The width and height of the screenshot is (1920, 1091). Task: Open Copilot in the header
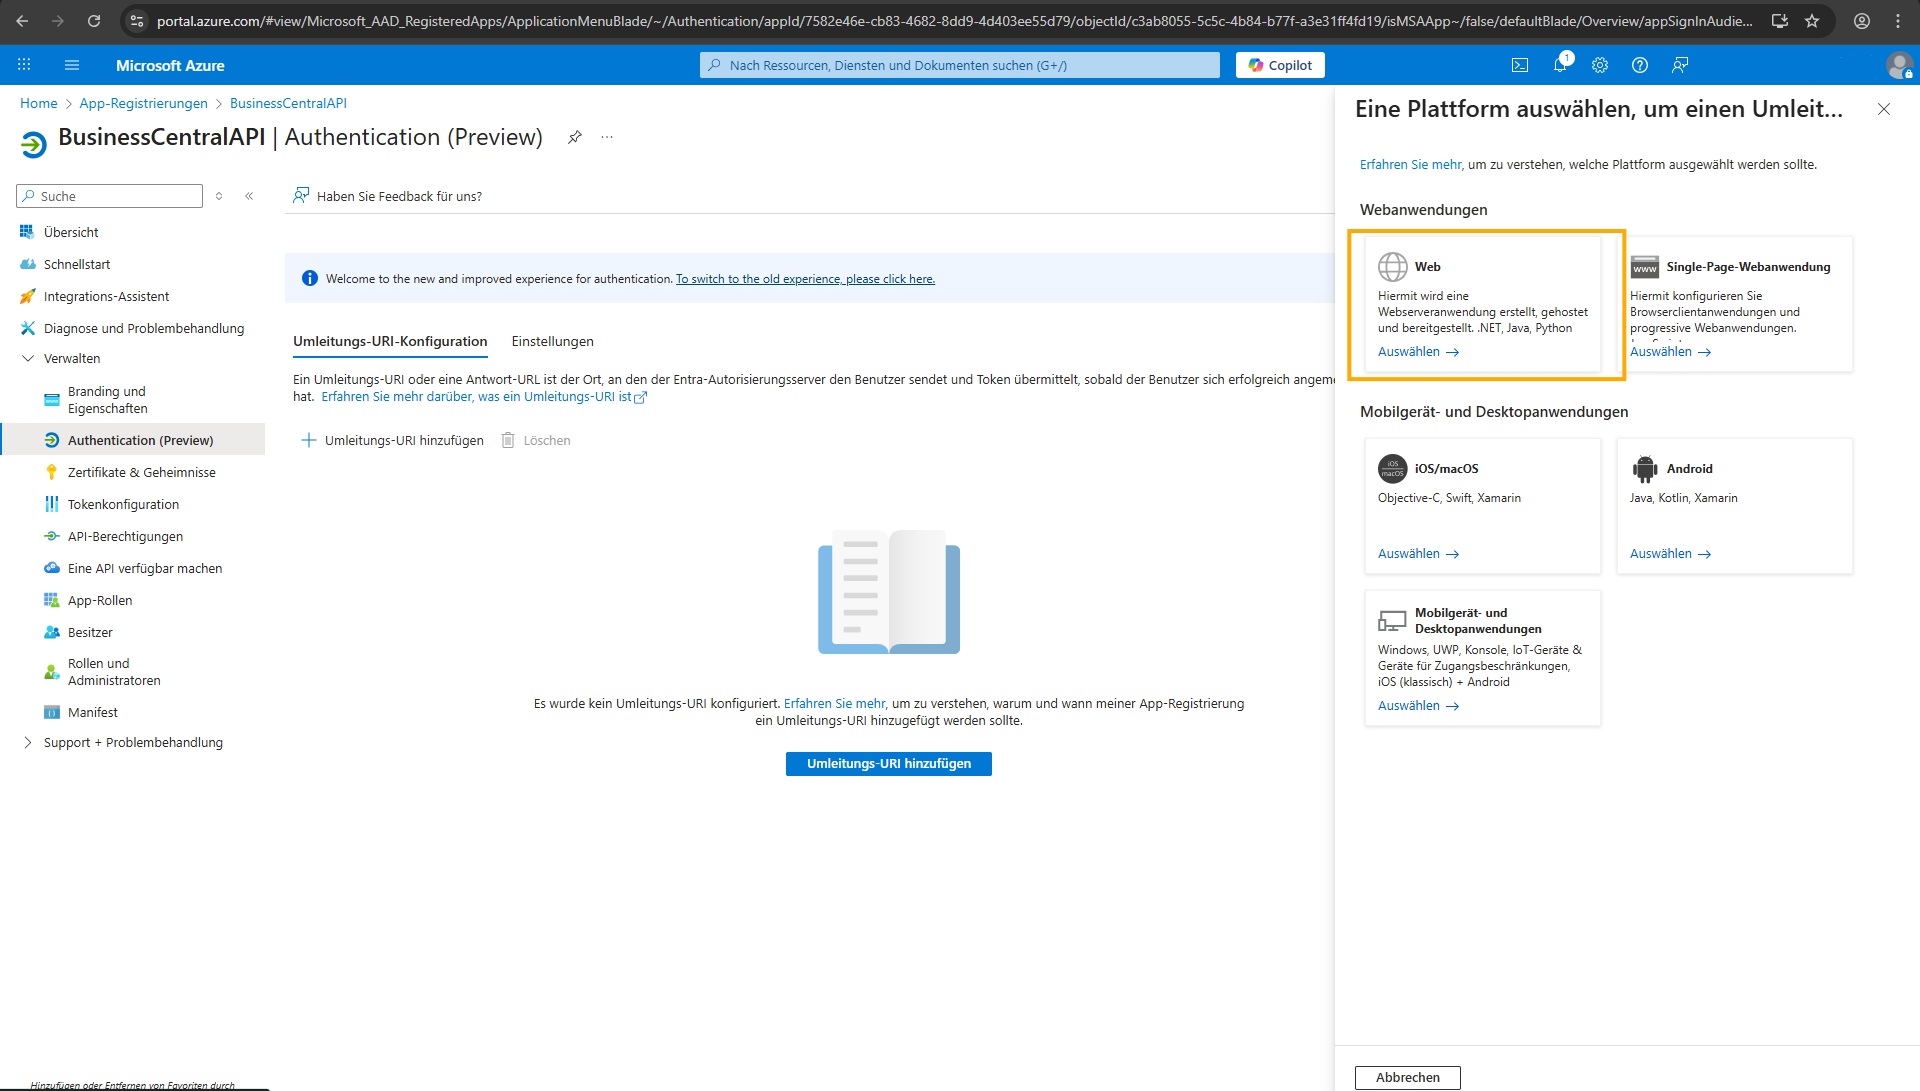[1280, 65]
